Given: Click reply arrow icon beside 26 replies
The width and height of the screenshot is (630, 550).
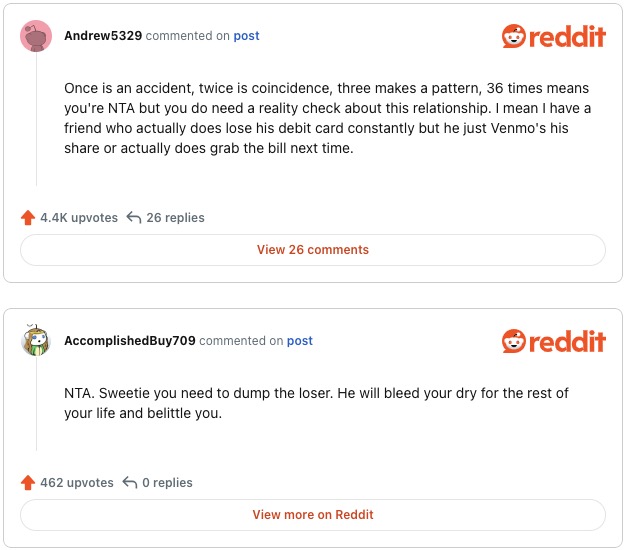Looking at the screenshot, I should click(134, 217).
